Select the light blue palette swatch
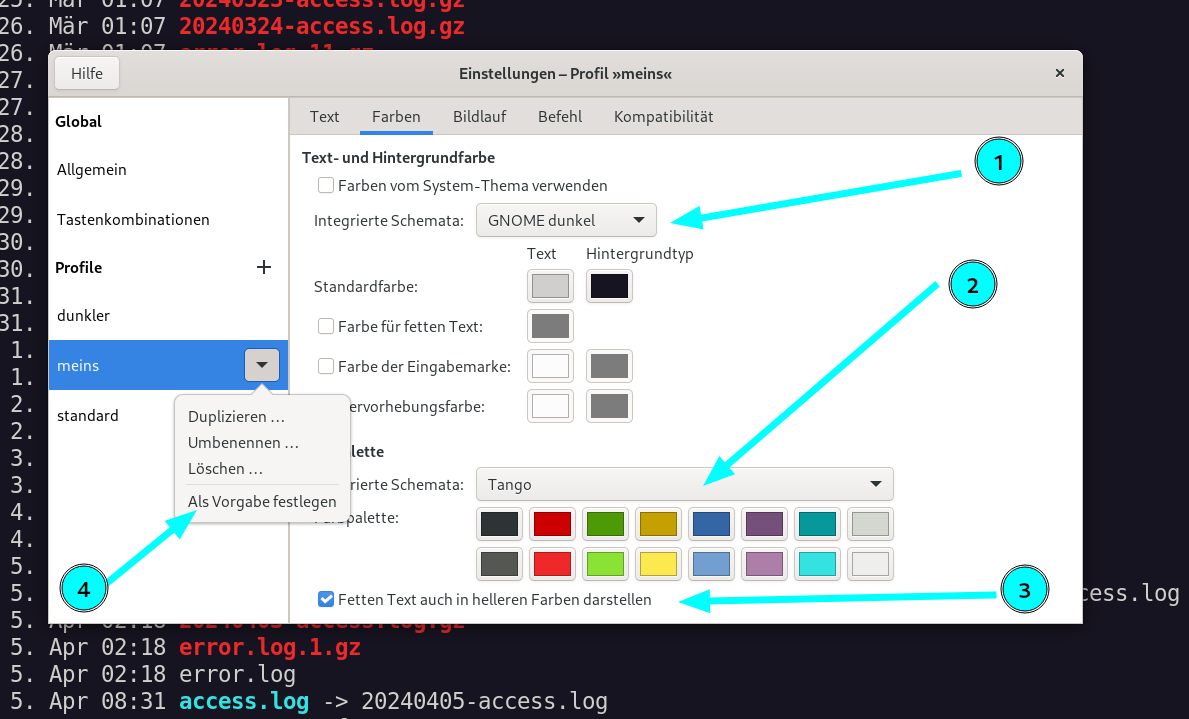The width and height of the screenshot is (1189, 719). click(x=711, y=564)
